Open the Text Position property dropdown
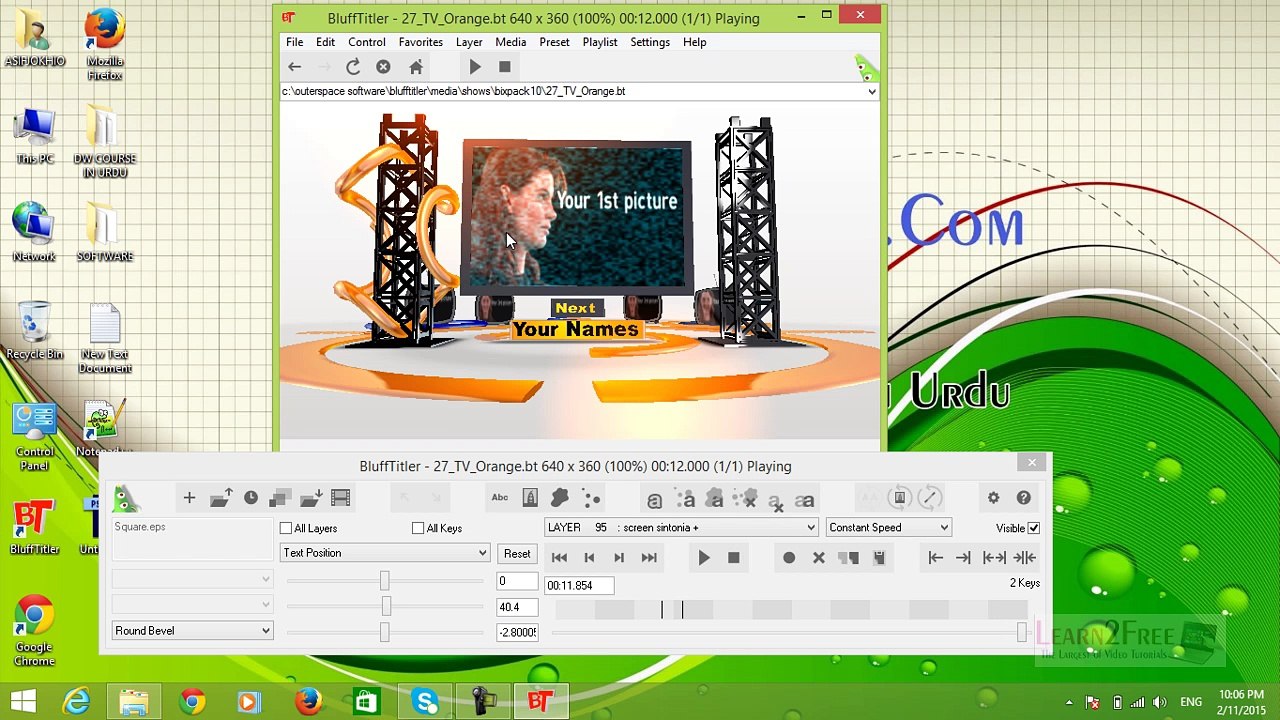 [x=385, y=553]
